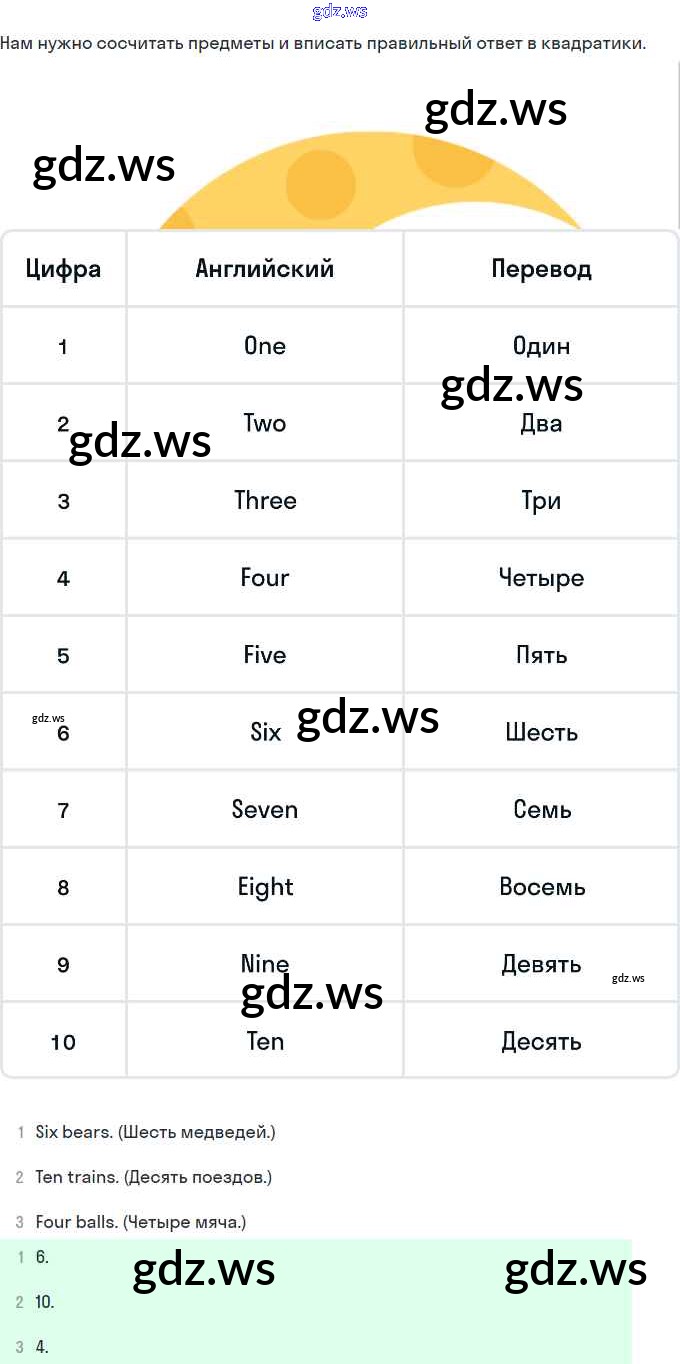Click the translation Семь

coord(541,810)
